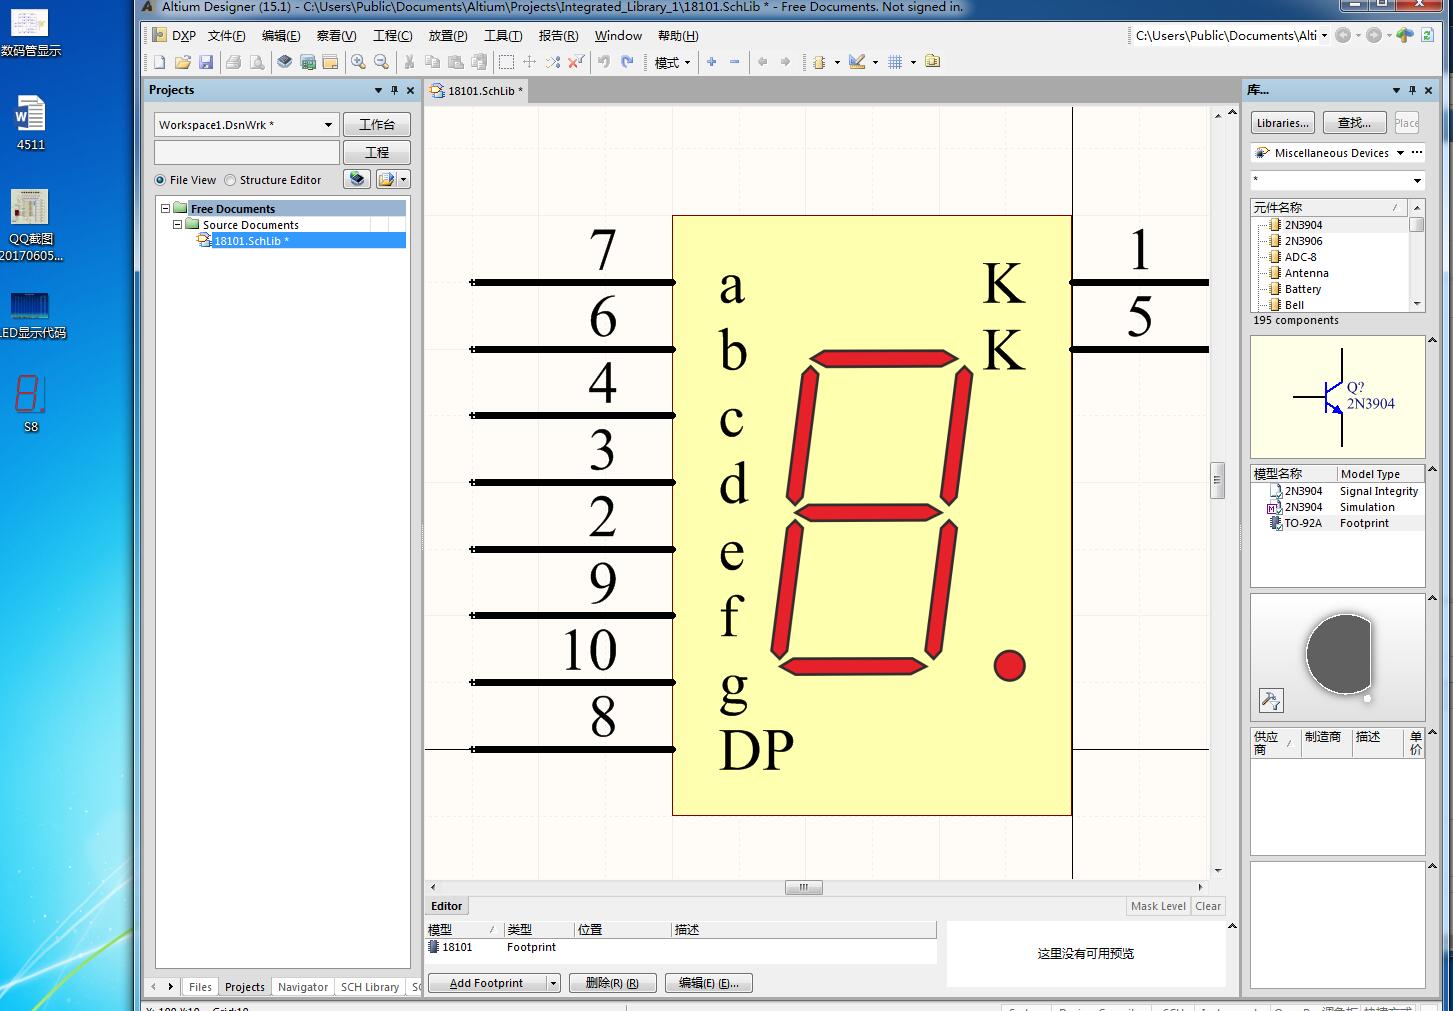This screenshot has height=1011, width=1453.
Task: Open an existing document via folder icon
Action: (x=182, y=62)
